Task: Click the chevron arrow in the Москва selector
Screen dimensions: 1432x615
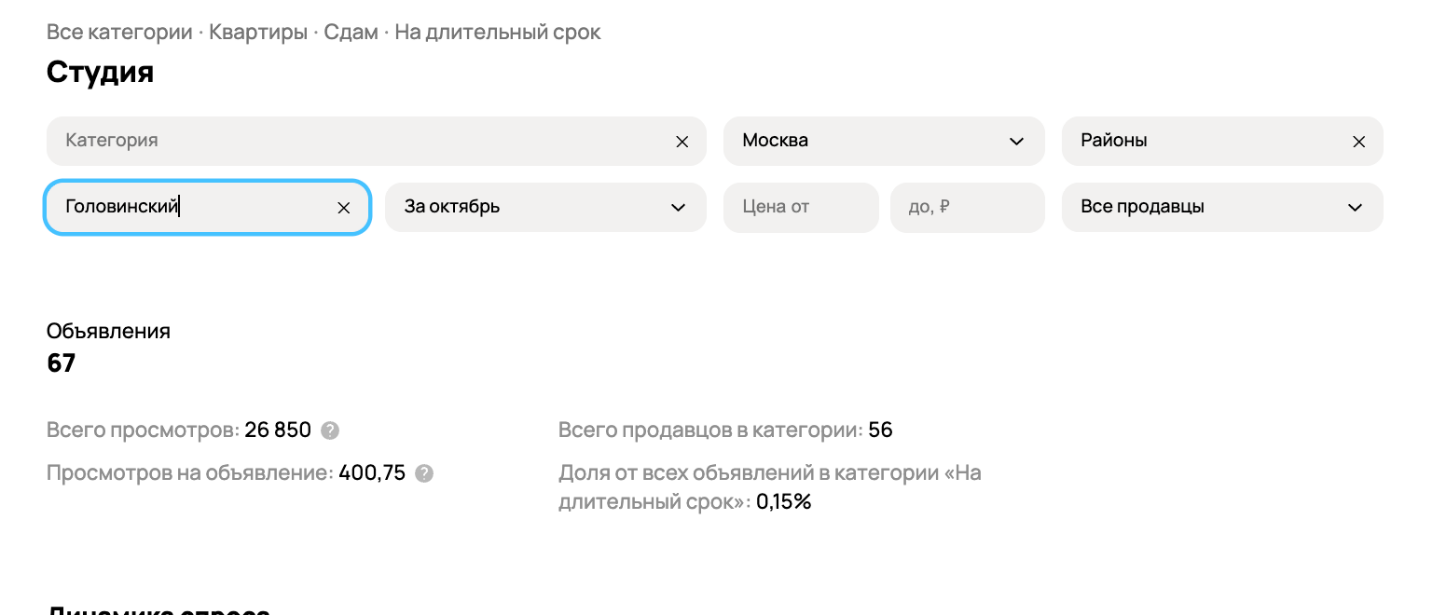Action: click(1016, 142)
